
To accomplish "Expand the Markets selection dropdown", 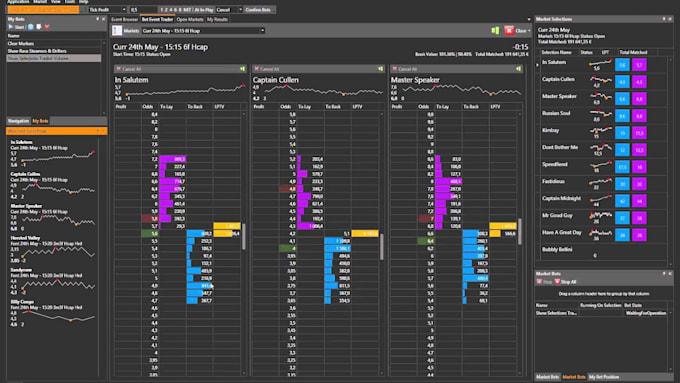I will pyautogui.click(x=262, y=30).
